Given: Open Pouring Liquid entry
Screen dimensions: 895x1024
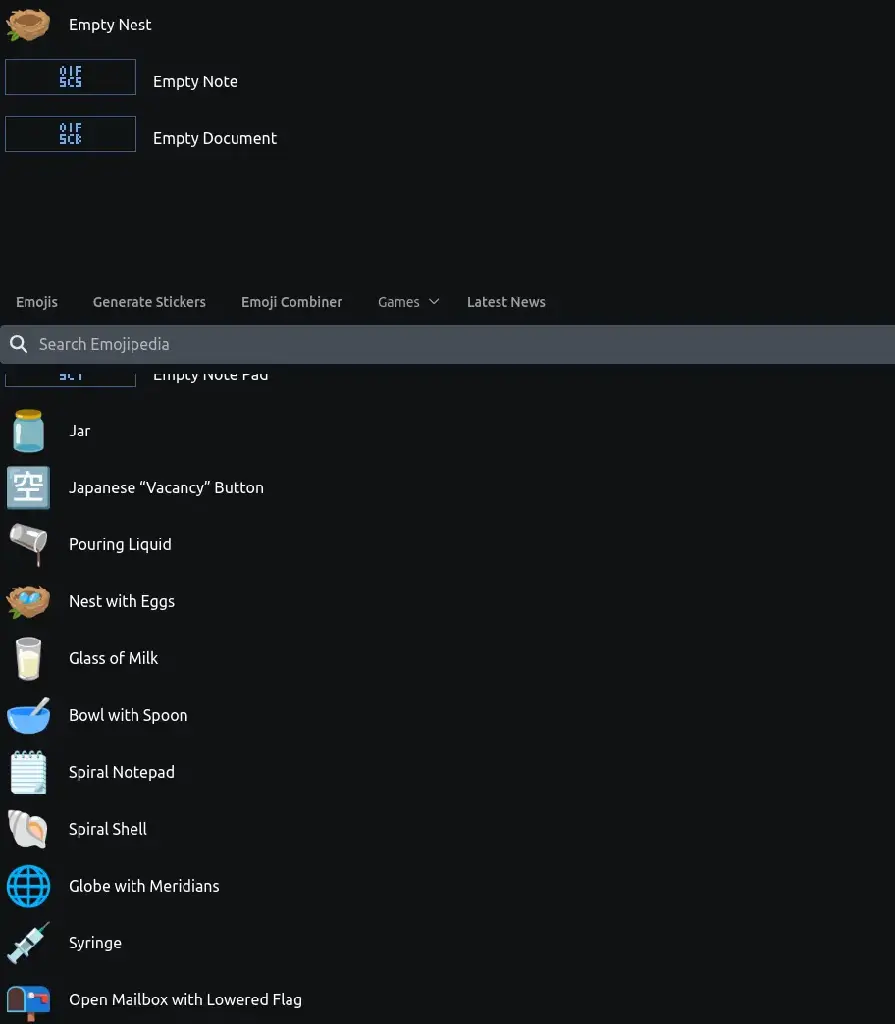Looking at the screenshot, I should pos(120,545).
